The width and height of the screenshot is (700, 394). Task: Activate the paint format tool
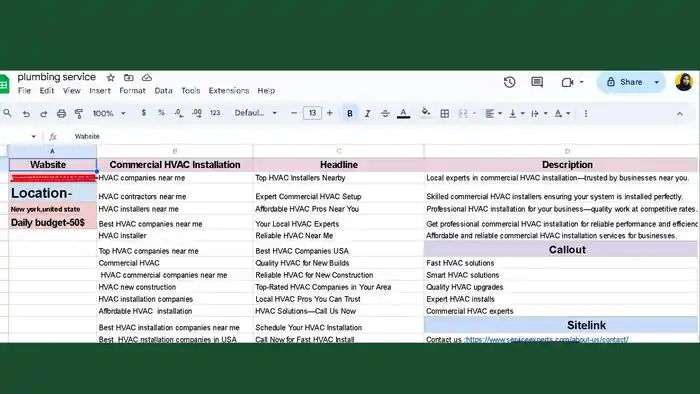pos(79,114)
